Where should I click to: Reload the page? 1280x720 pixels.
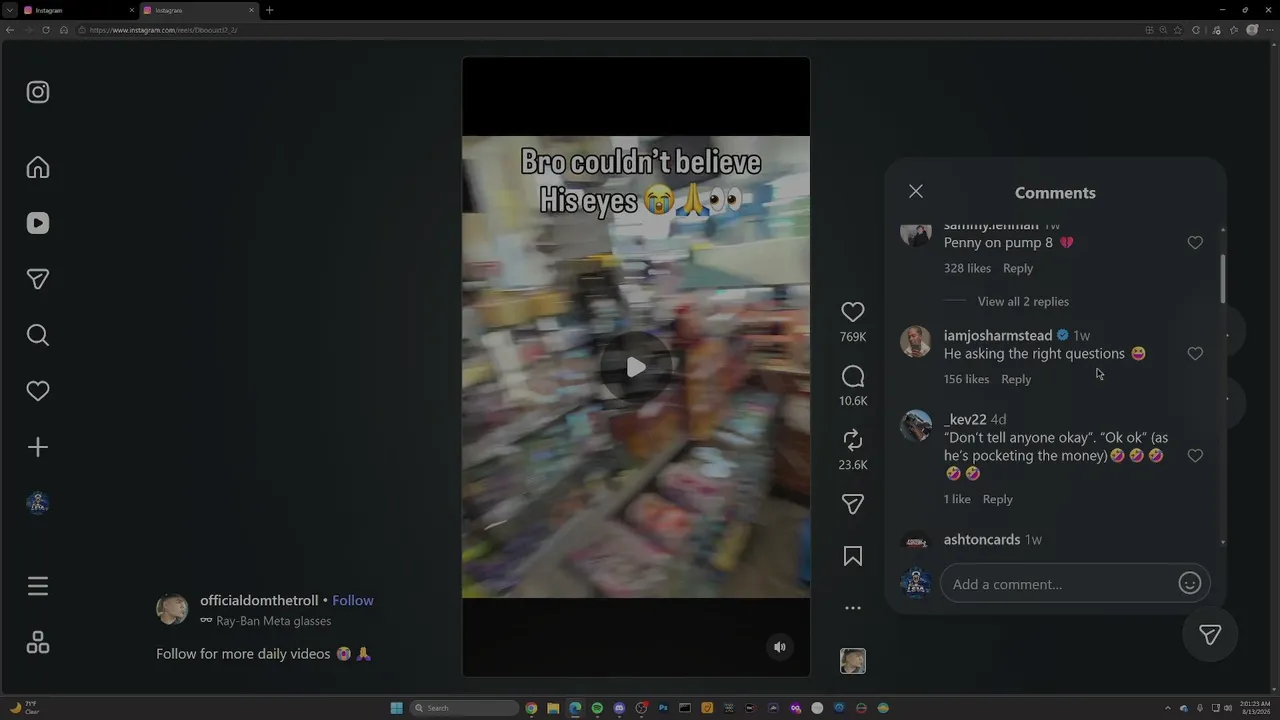click(46, 30)
